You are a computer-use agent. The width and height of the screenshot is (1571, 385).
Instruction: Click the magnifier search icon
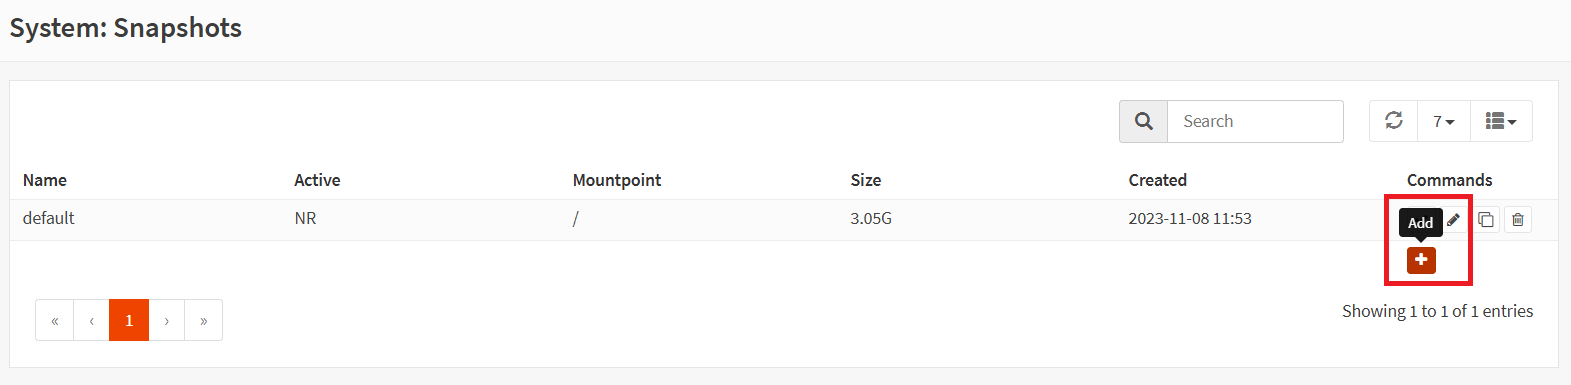(1144, 121)
